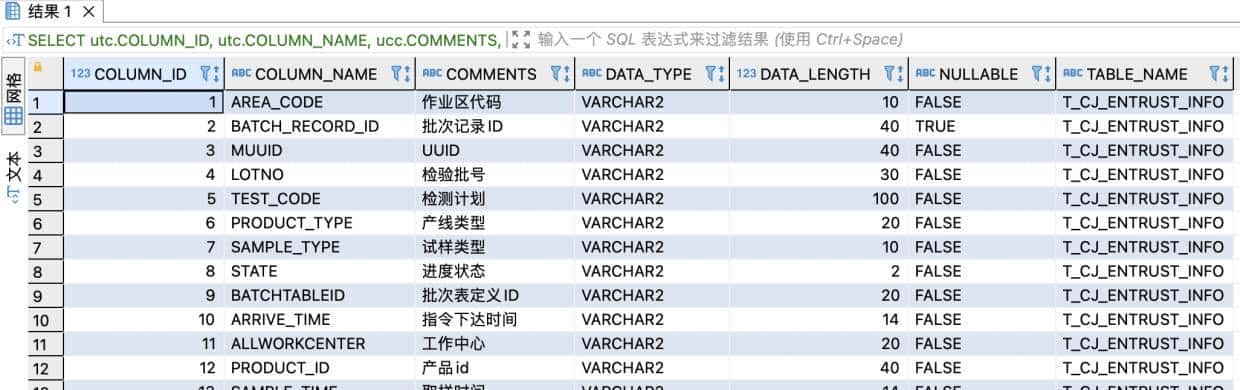Select the BATCH_RECORD_ID cell
The height and width of the screenshot is (390, 1240).
[319, 126]
